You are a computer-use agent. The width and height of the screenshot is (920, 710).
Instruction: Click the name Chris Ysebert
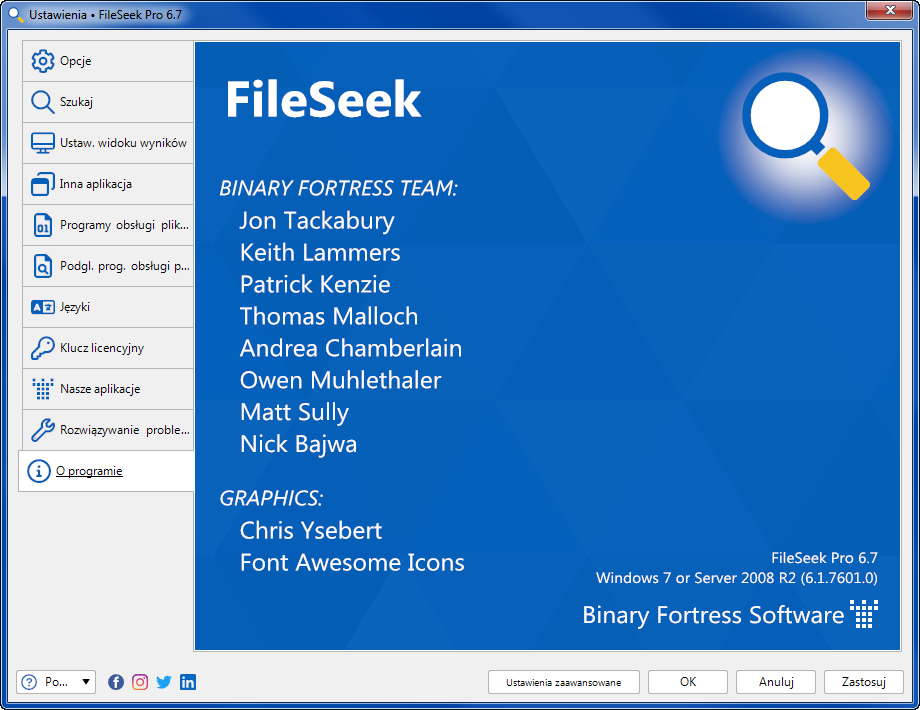point(310,530)
